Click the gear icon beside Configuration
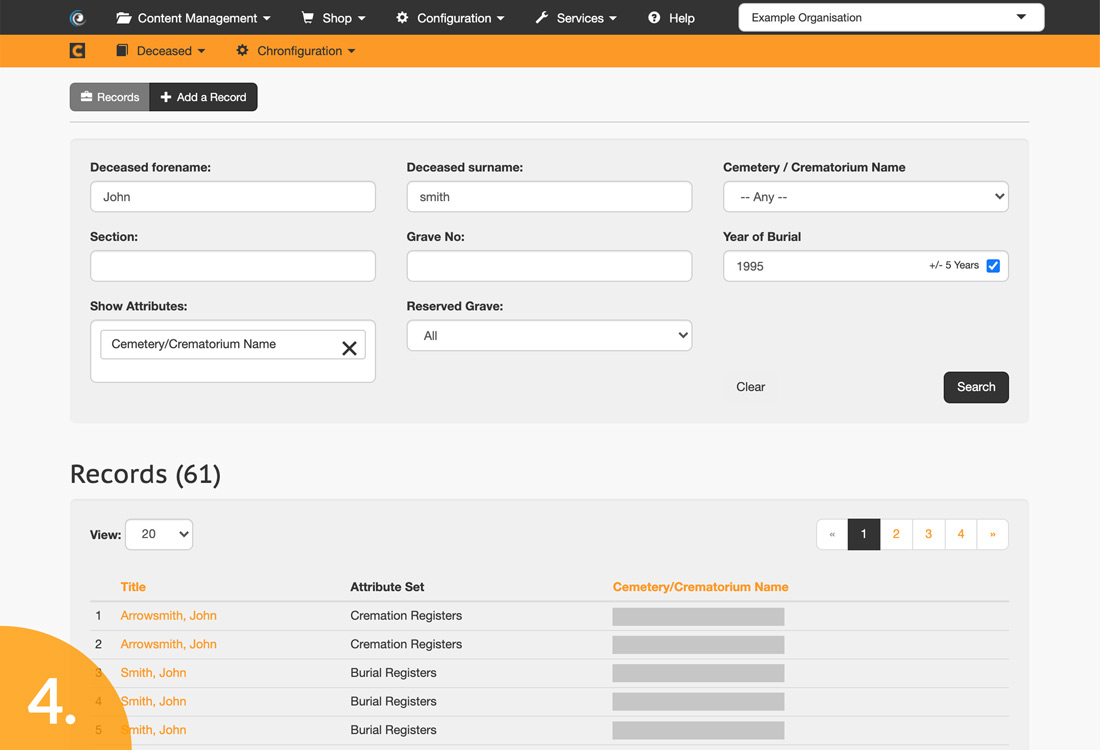This screenshot has width=1100, height=750. [x=402, y=18]
